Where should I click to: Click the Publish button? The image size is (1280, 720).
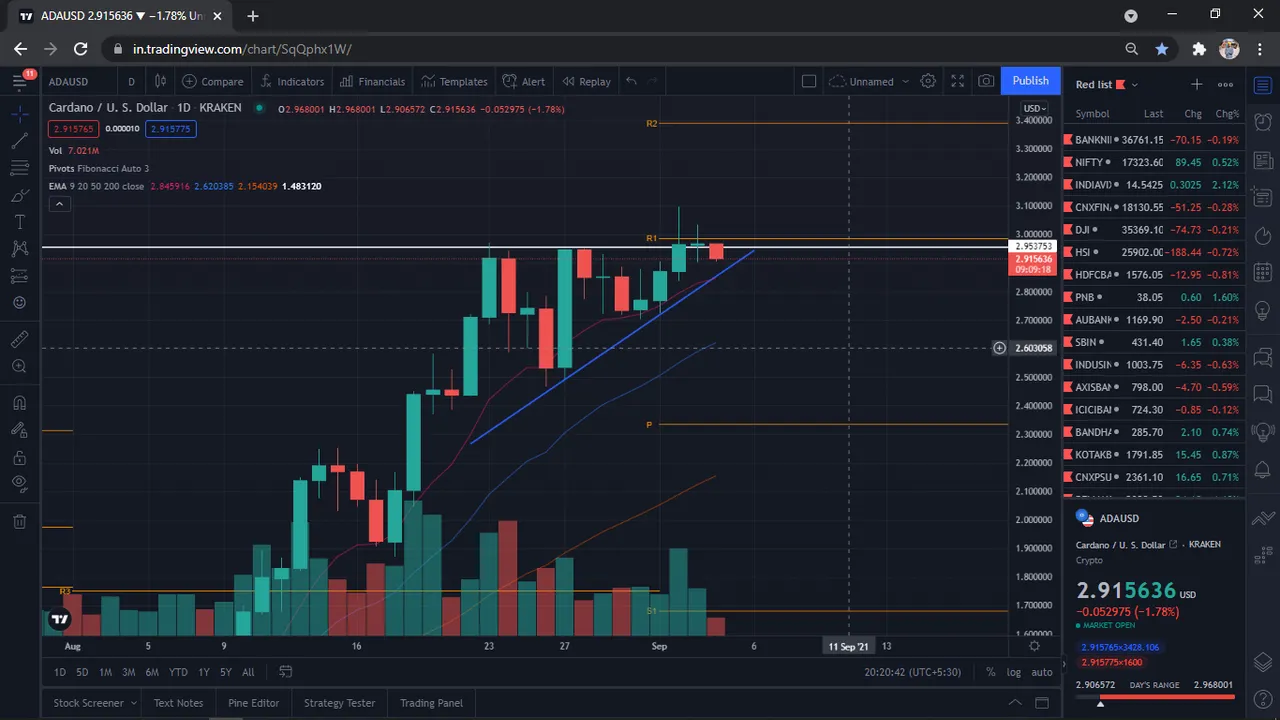[x=1030, y=81]
